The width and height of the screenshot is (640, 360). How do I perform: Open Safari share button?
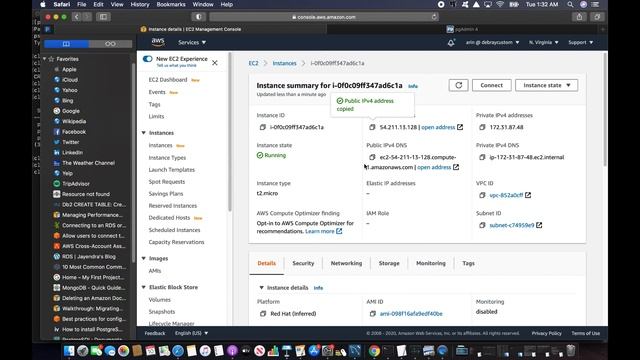click(x=579, y=17)
